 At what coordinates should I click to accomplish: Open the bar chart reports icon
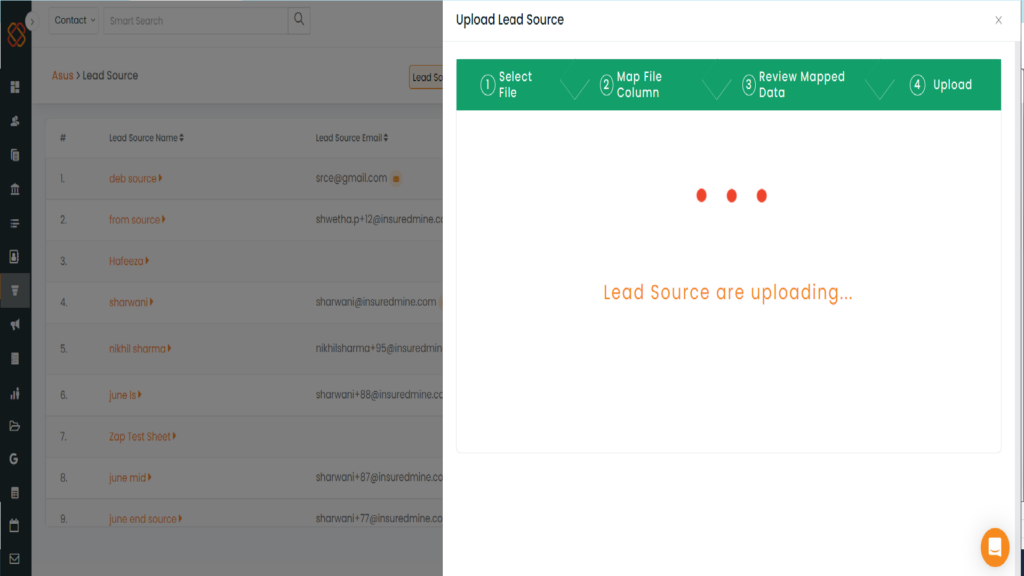15,392
